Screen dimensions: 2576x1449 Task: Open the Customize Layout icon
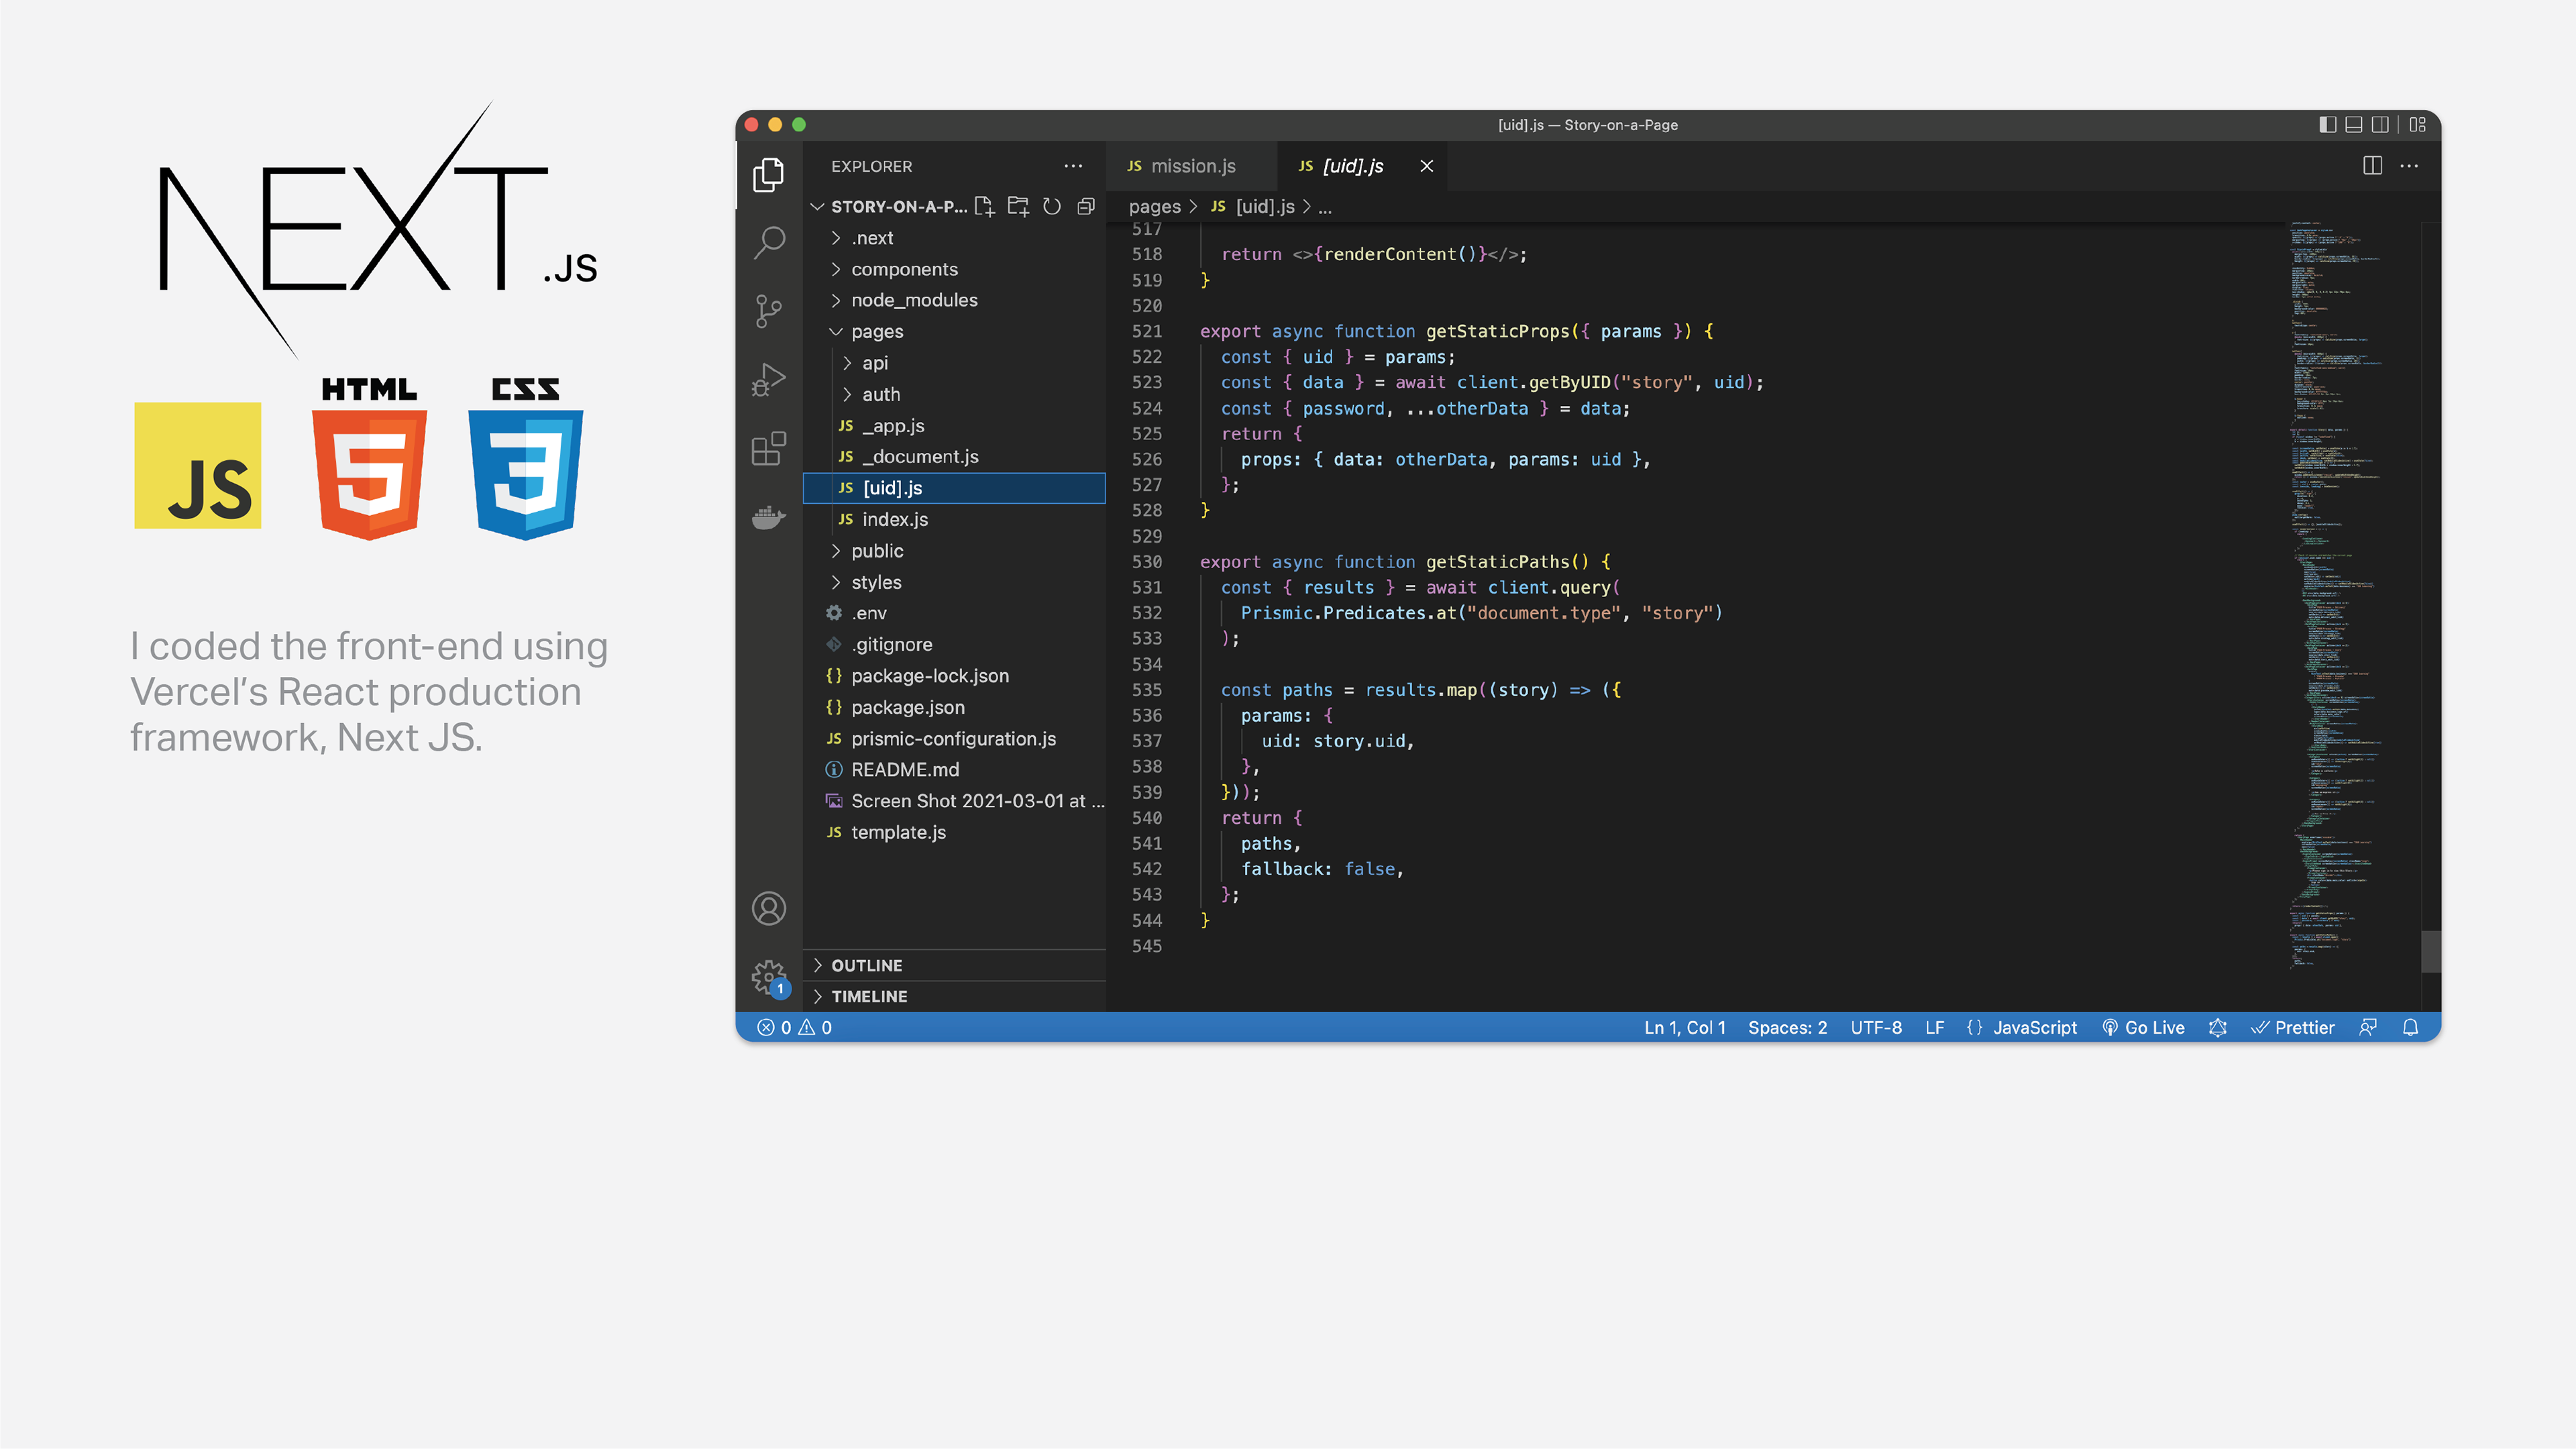(2418, 125)
